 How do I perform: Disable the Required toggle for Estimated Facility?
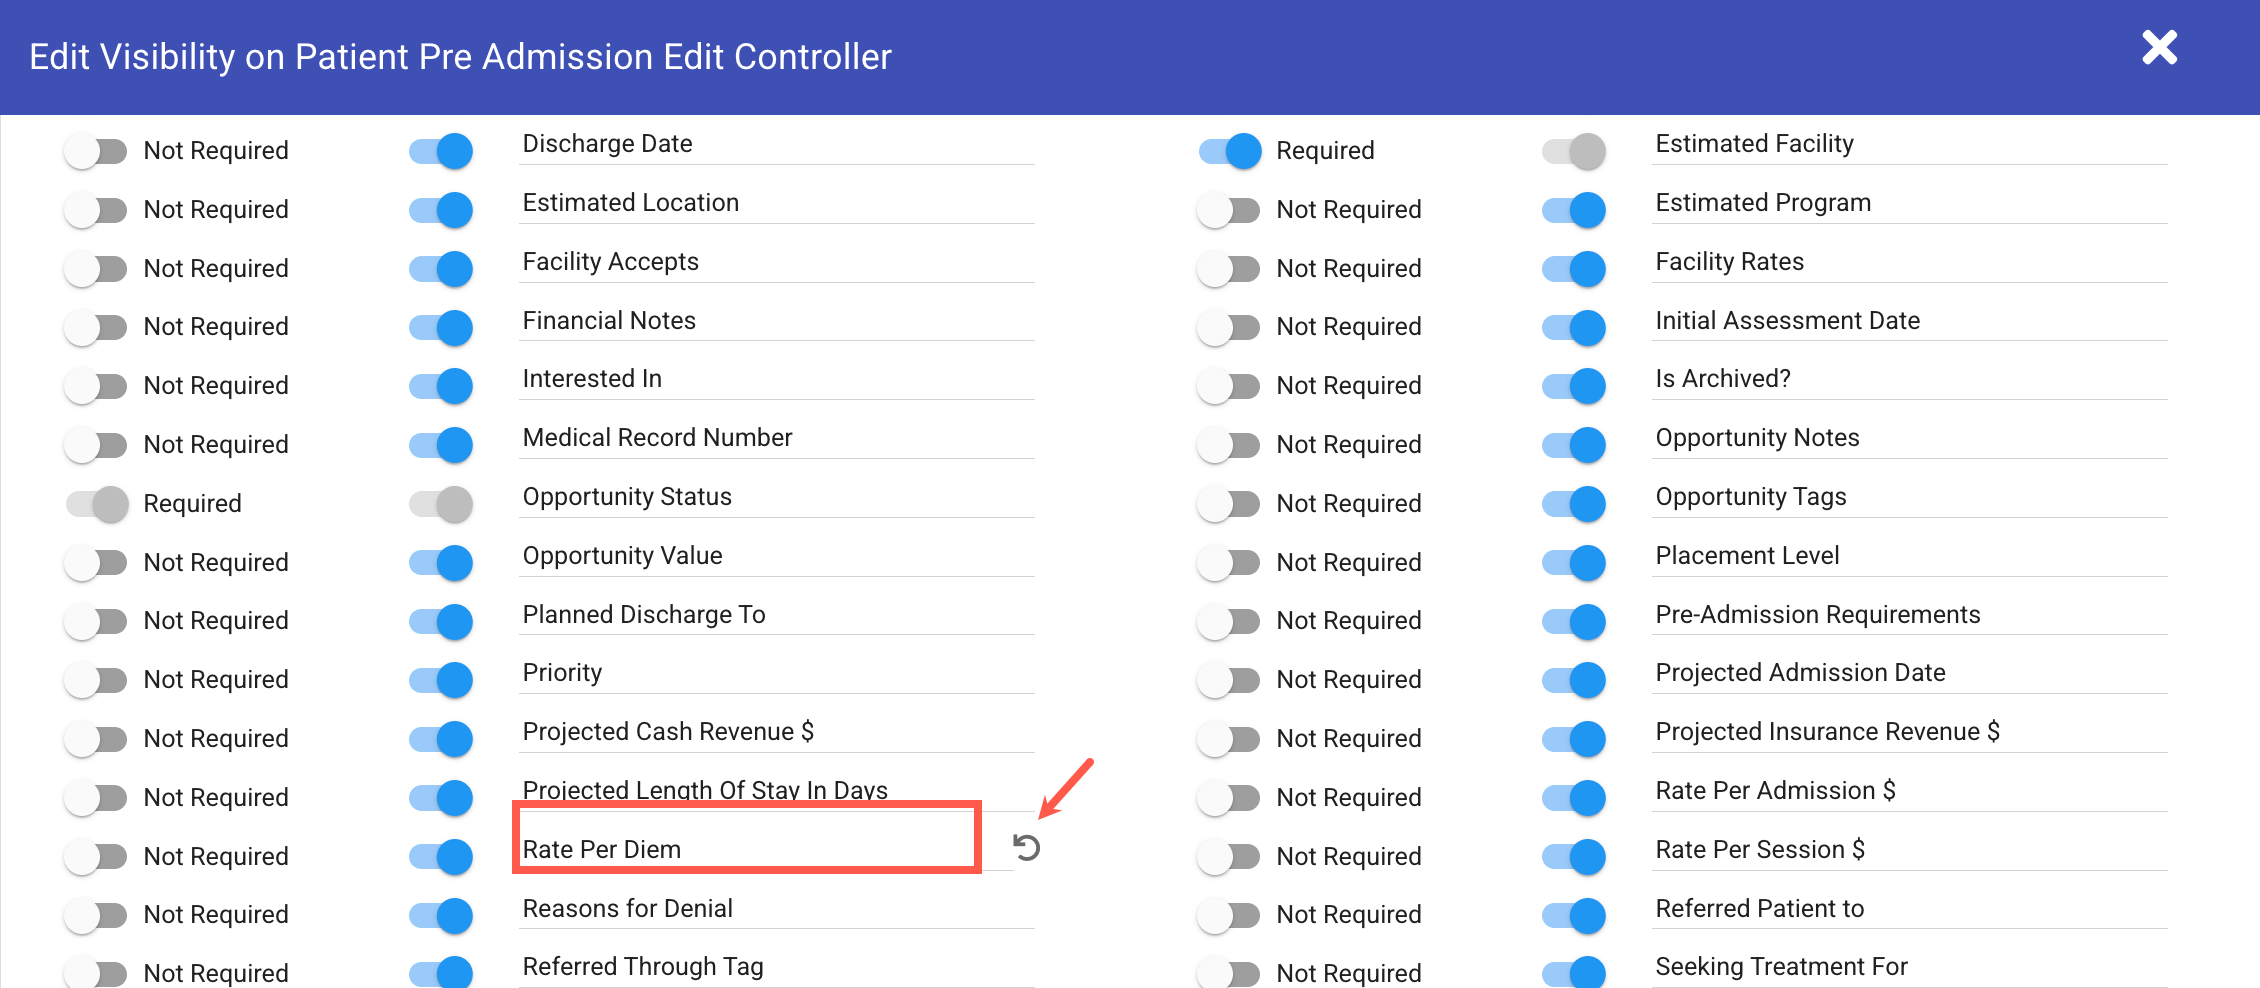click(x=1229, y=151)
